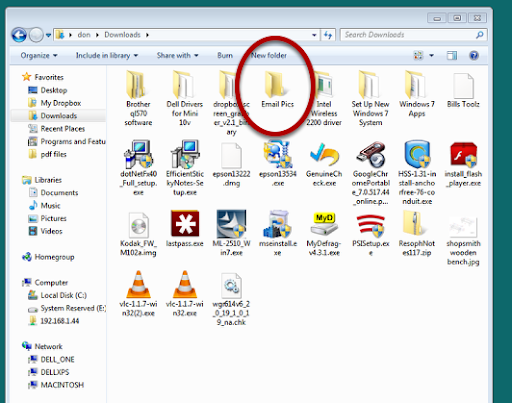Go back with the Back arrow button
Image resolution: width=512 pixels, height=403 pixels.
coord(19,35)
